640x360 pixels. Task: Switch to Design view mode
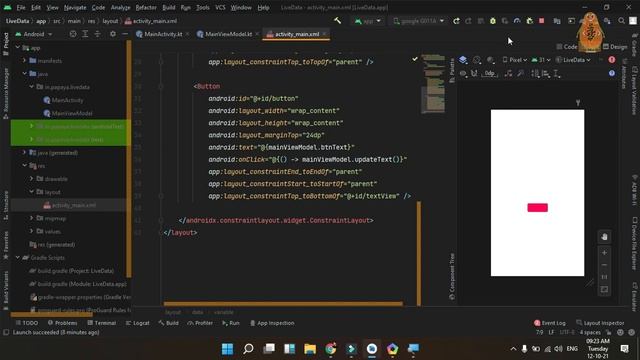point(615,47)
